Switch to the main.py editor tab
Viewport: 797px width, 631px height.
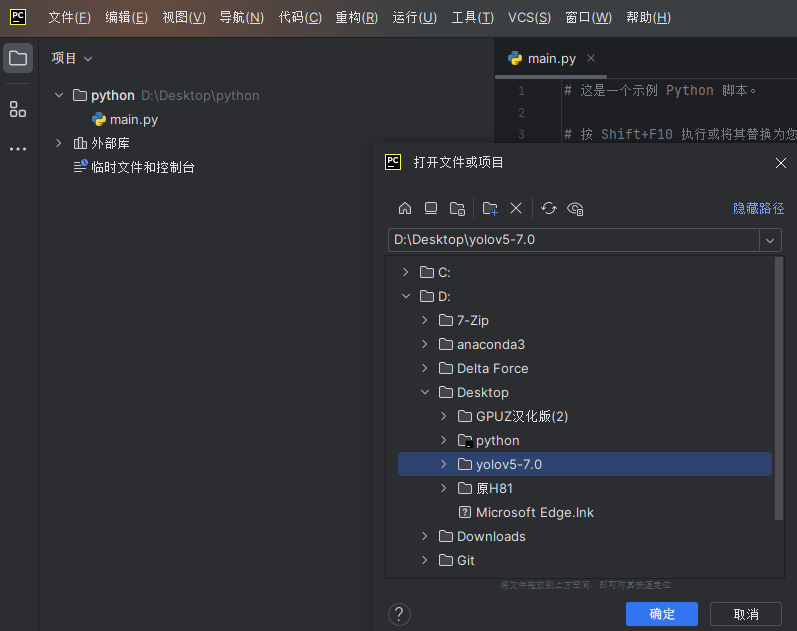[551, 58]
